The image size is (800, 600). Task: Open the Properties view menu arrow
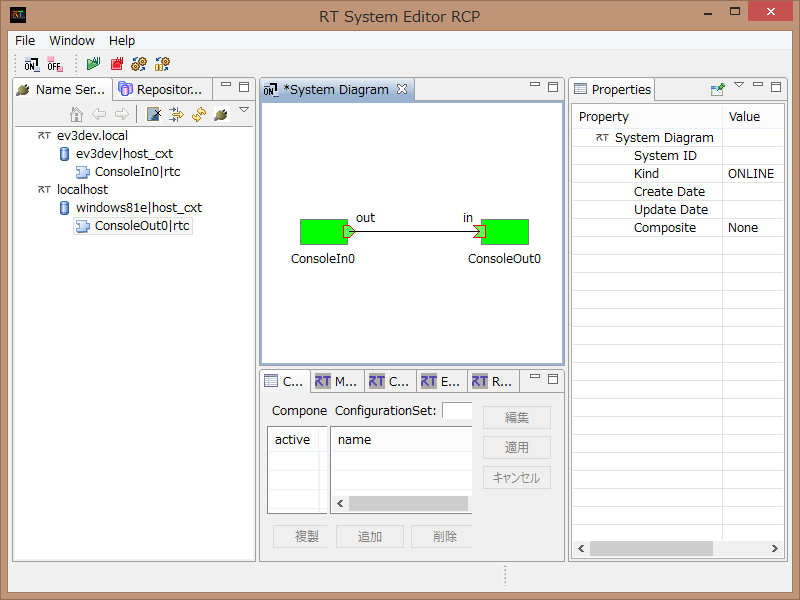pos(739,86)
